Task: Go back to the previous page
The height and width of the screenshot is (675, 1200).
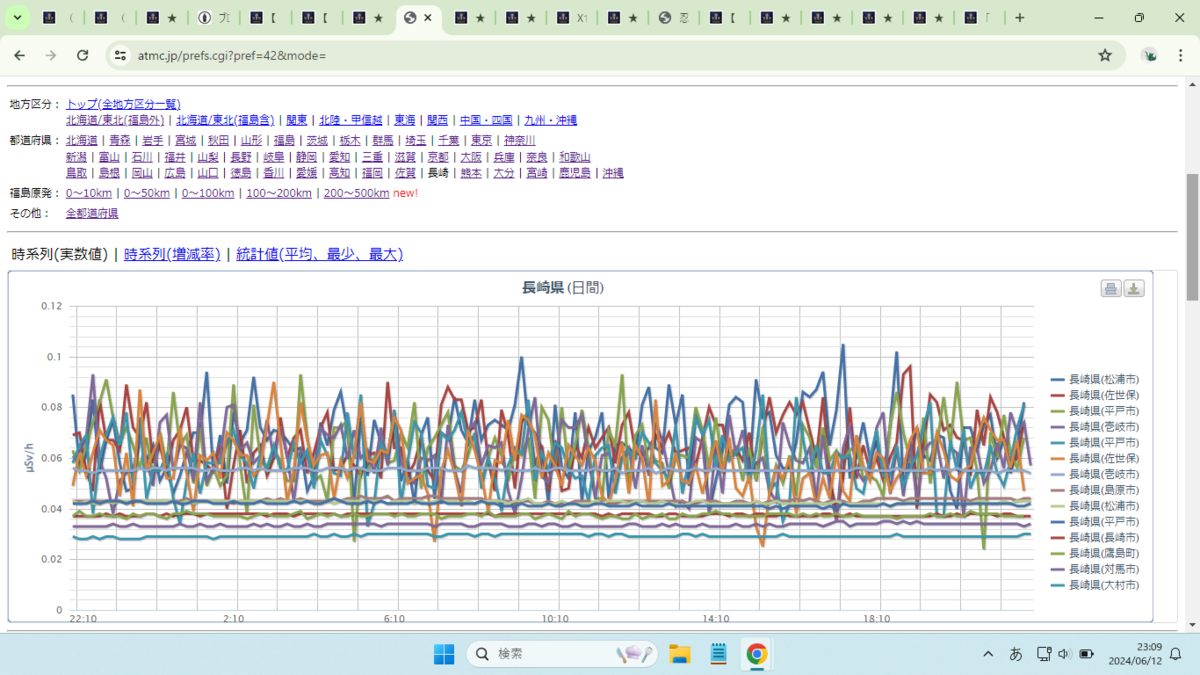Action: coord(20,55)
